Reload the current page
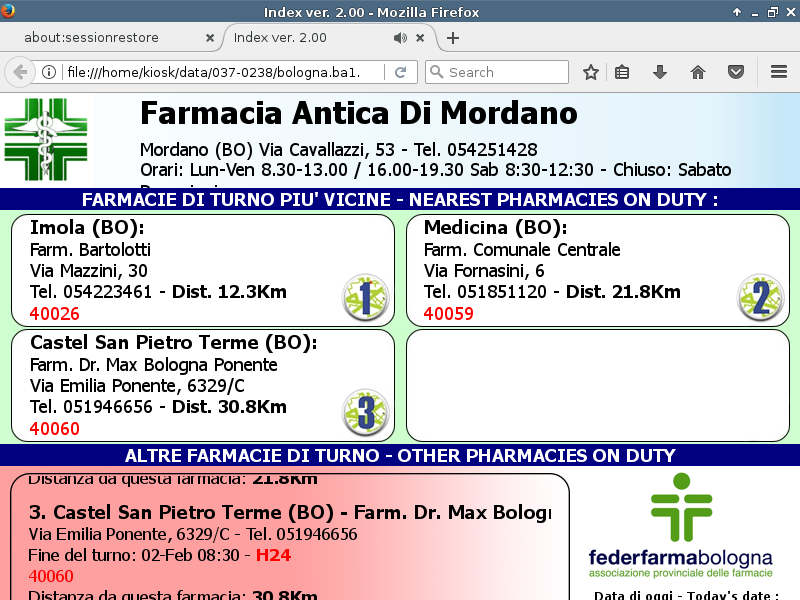 [400, 72]
